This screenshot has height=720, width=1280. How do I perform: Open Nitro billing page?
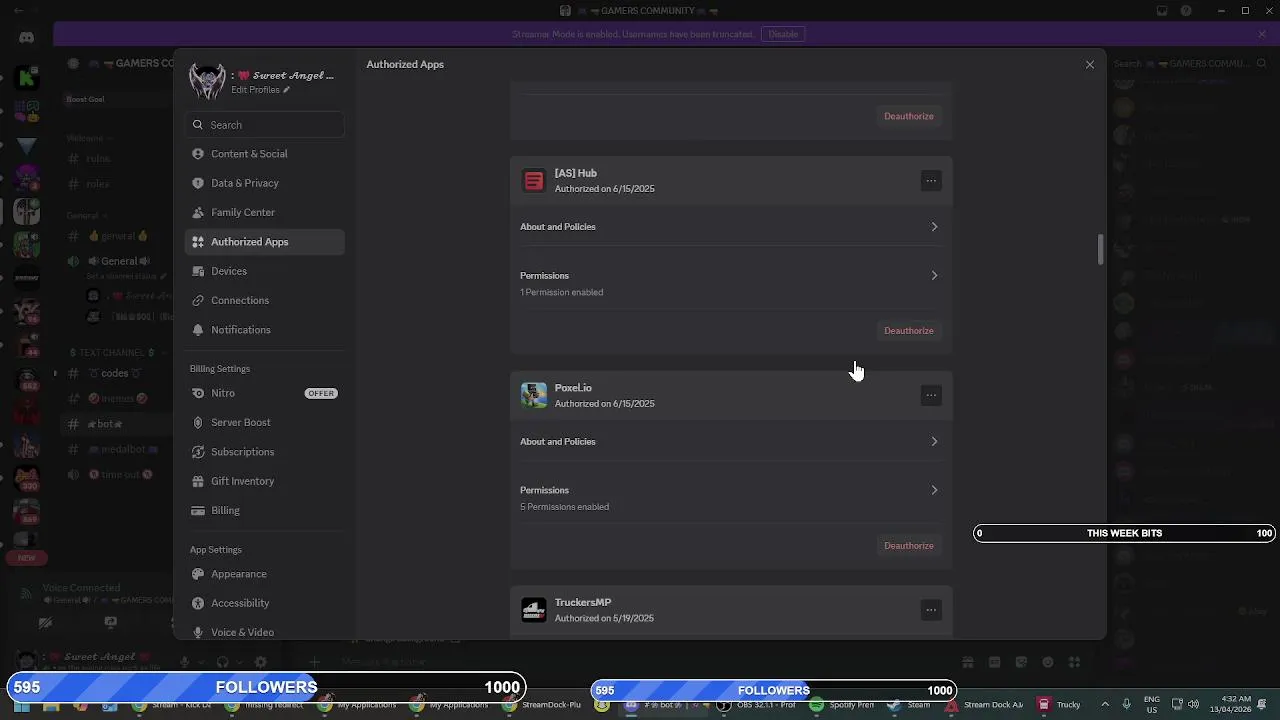(265, 393)
